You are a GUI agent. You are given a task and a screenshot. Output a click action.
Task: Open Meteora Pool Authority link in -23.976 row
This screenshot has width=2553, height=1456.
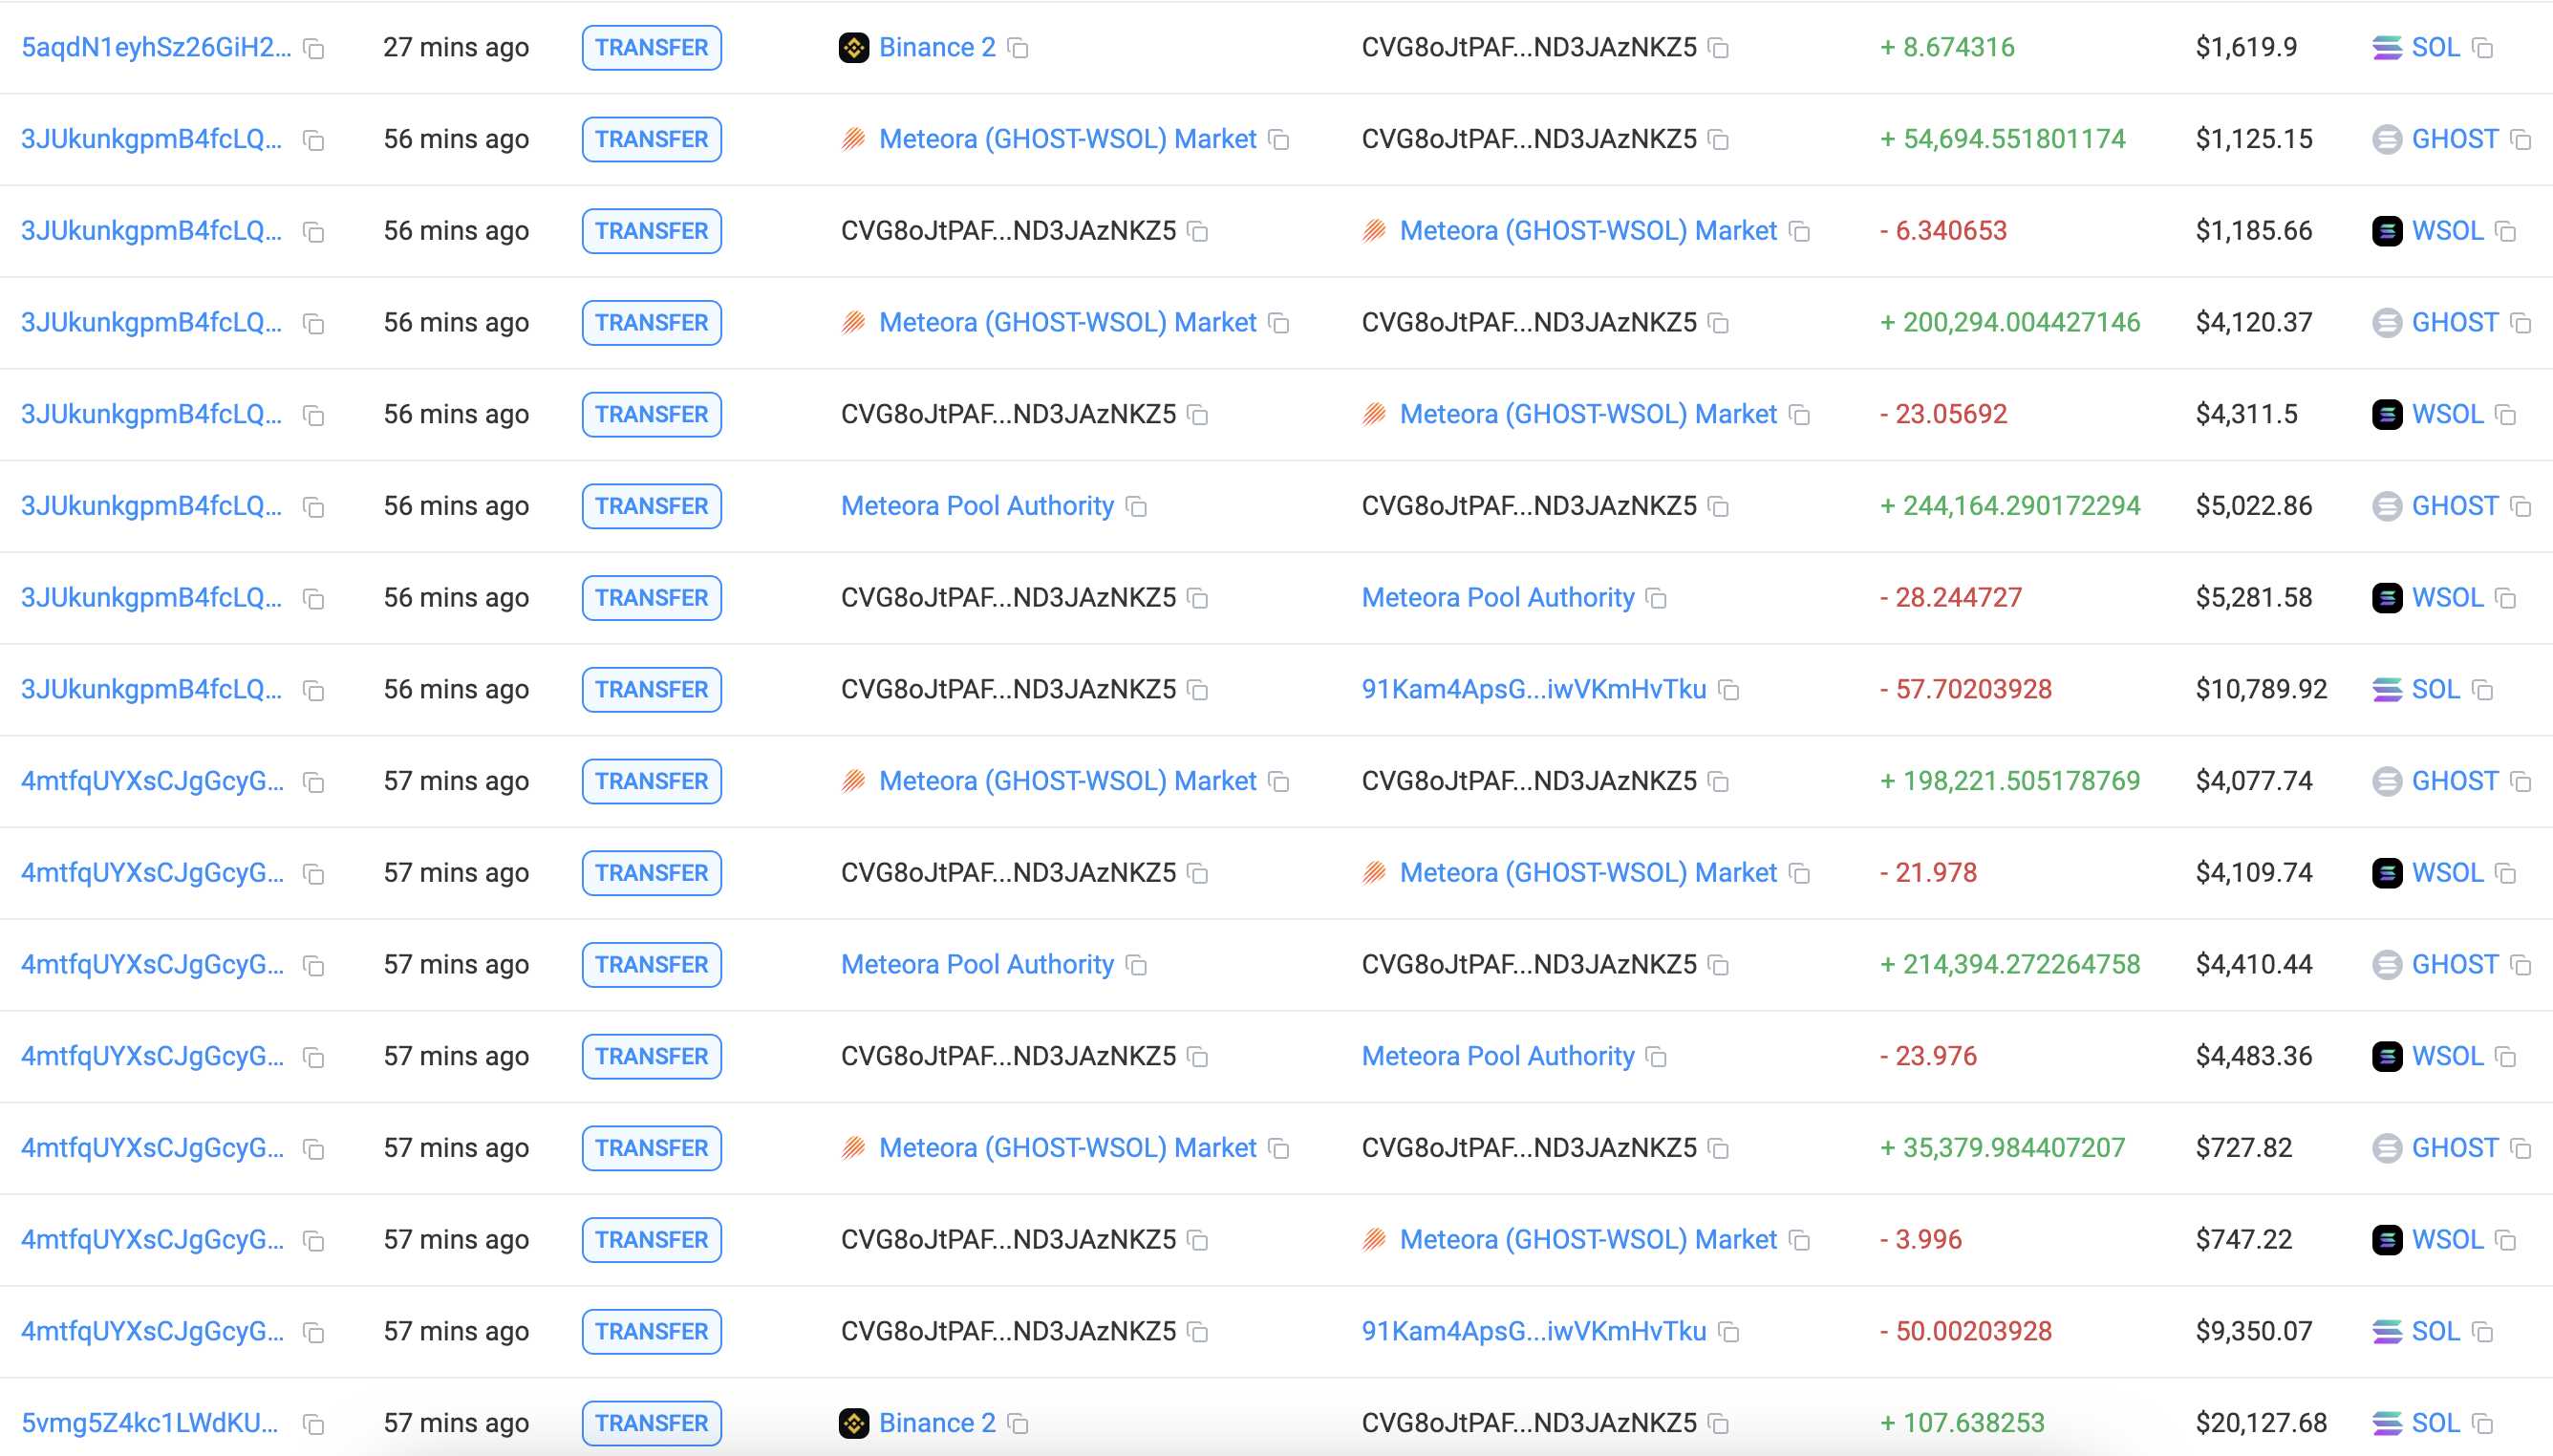pyautogui.click(x=1497, y=1056)
